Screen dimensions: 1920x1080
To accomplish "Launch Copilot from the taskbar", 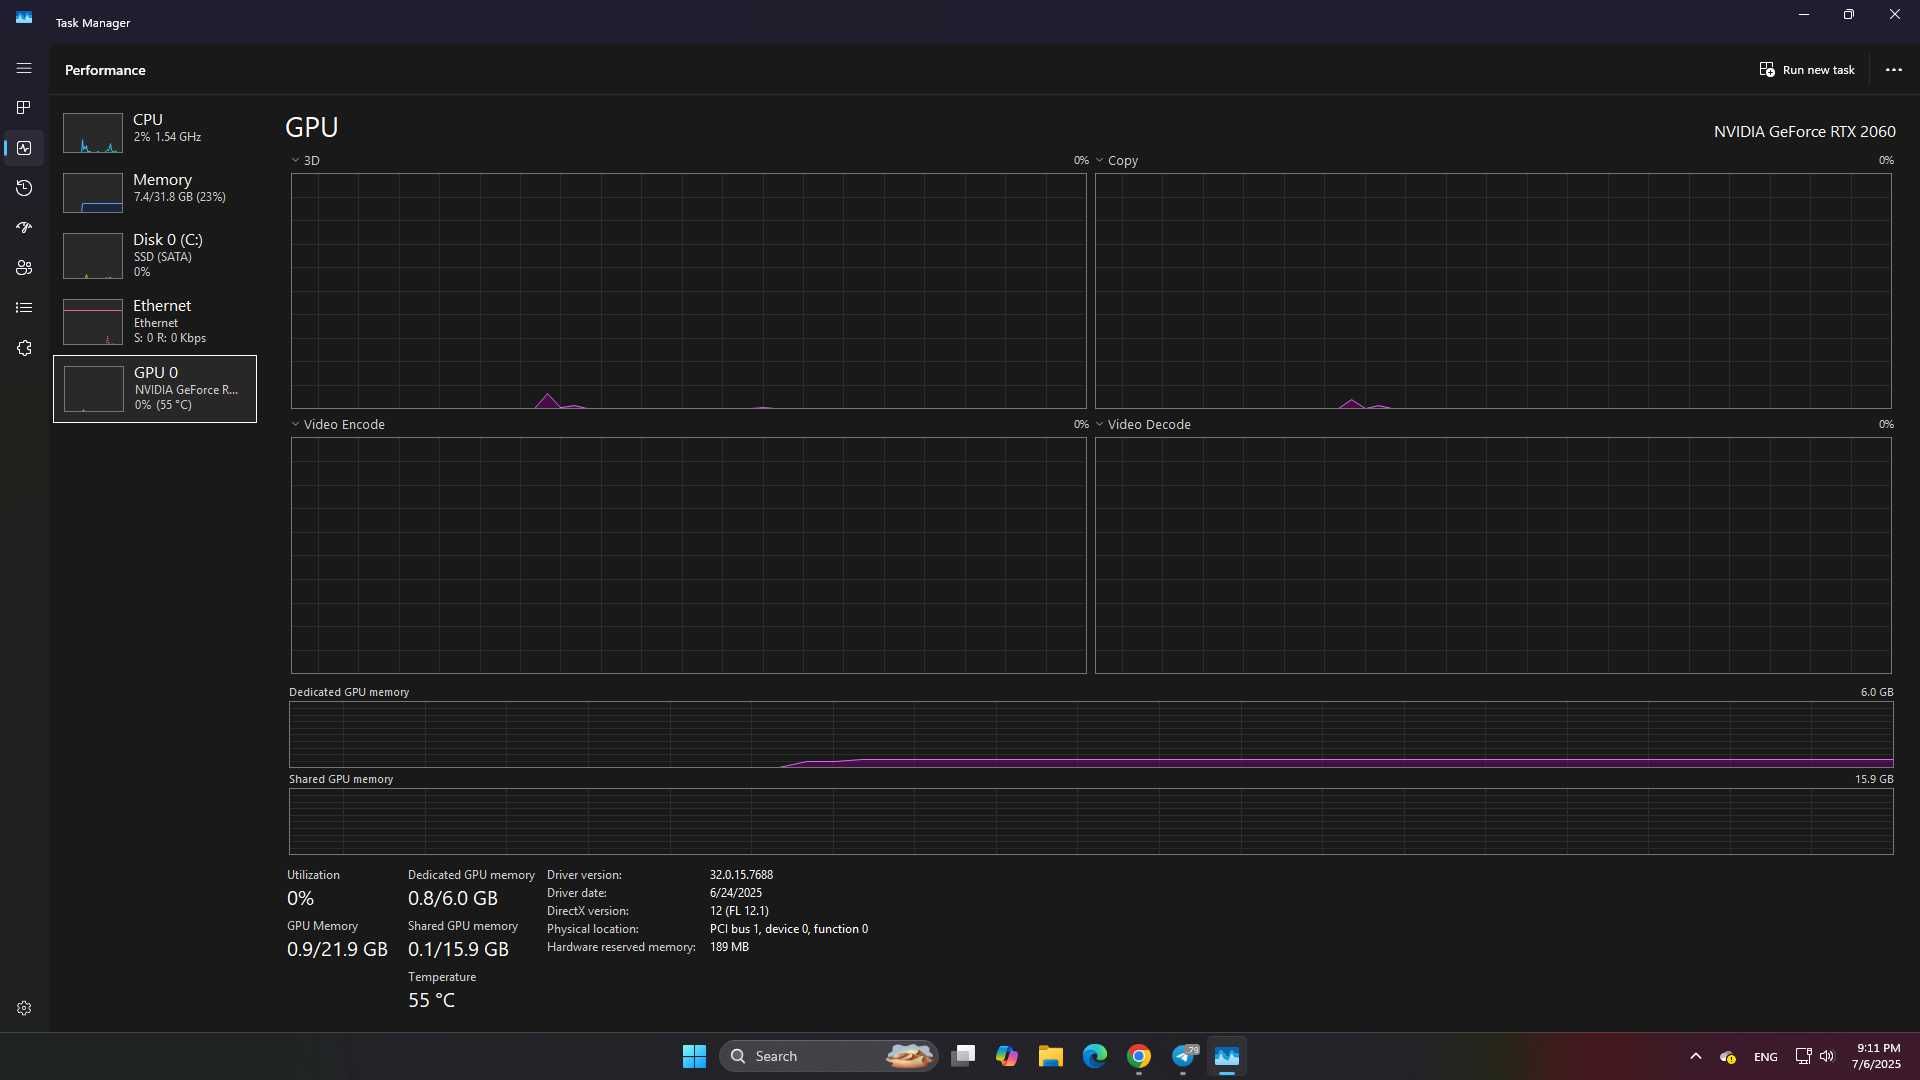I will coord(1007,1056).
